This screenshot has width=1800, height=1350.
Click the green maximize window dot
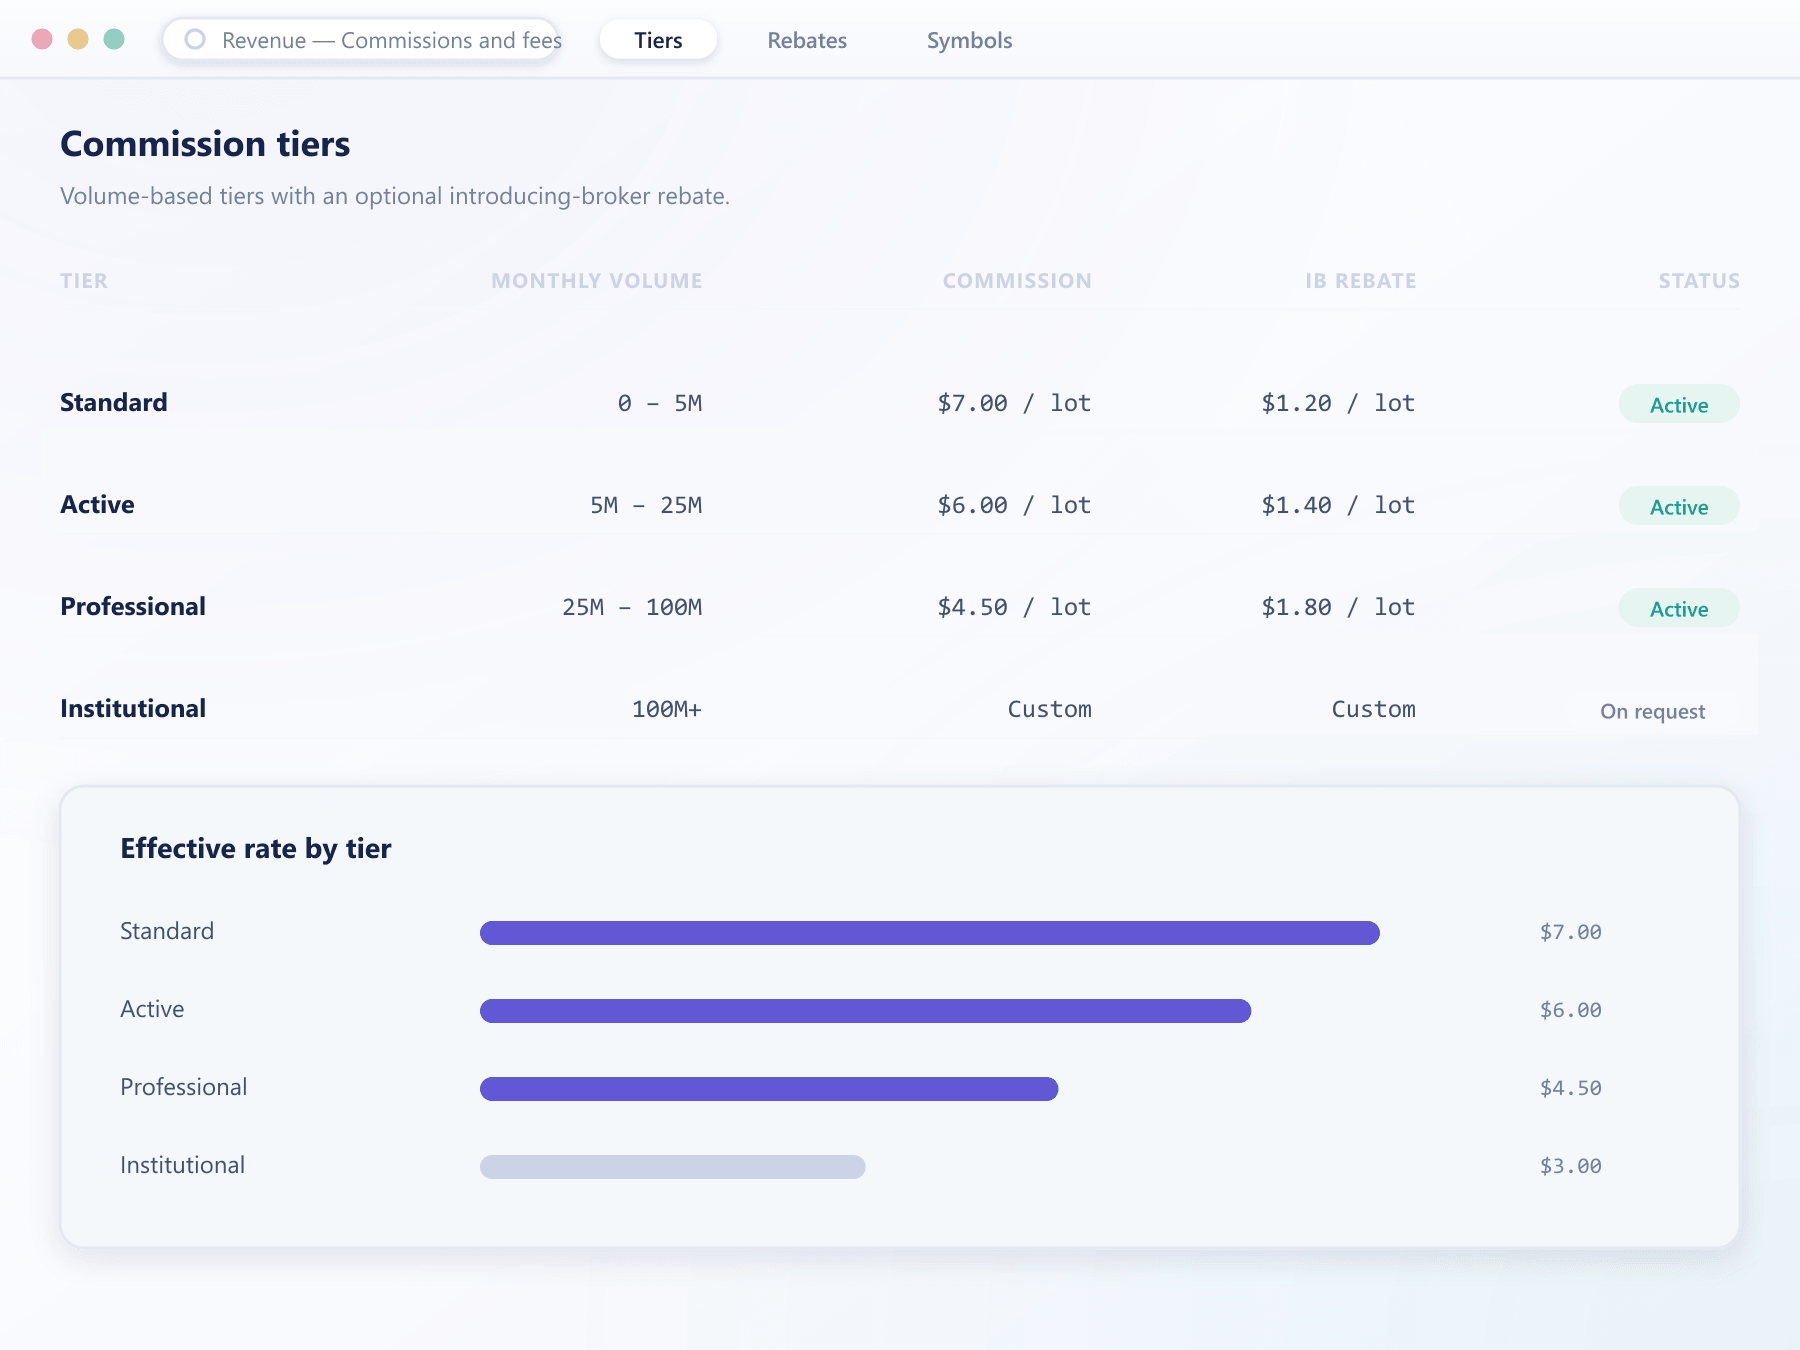coord(114,39)
